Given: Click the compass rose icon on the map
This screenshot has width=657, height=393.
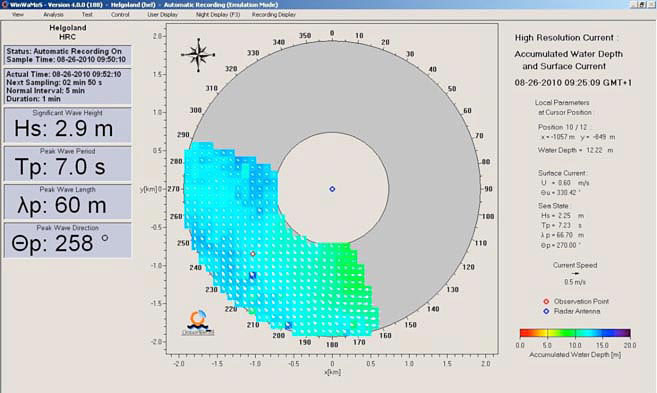Looking at the screenshot, I should (198, 55).
